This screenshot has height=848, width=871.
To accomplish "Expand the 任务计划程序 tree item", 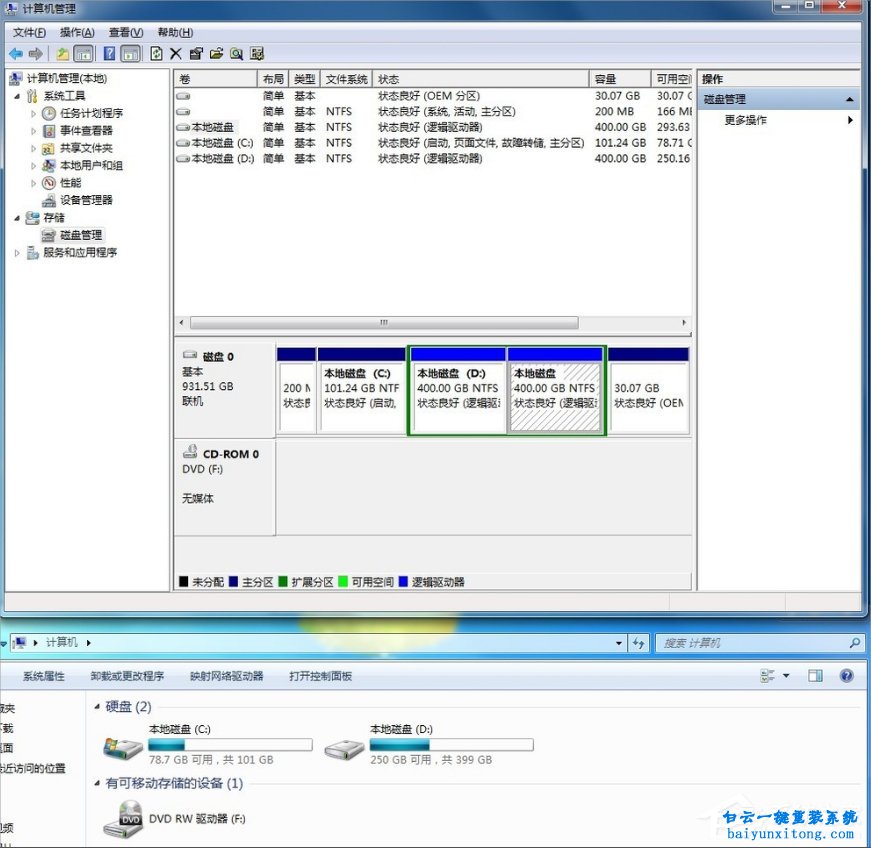I will (x=31, y=112).
